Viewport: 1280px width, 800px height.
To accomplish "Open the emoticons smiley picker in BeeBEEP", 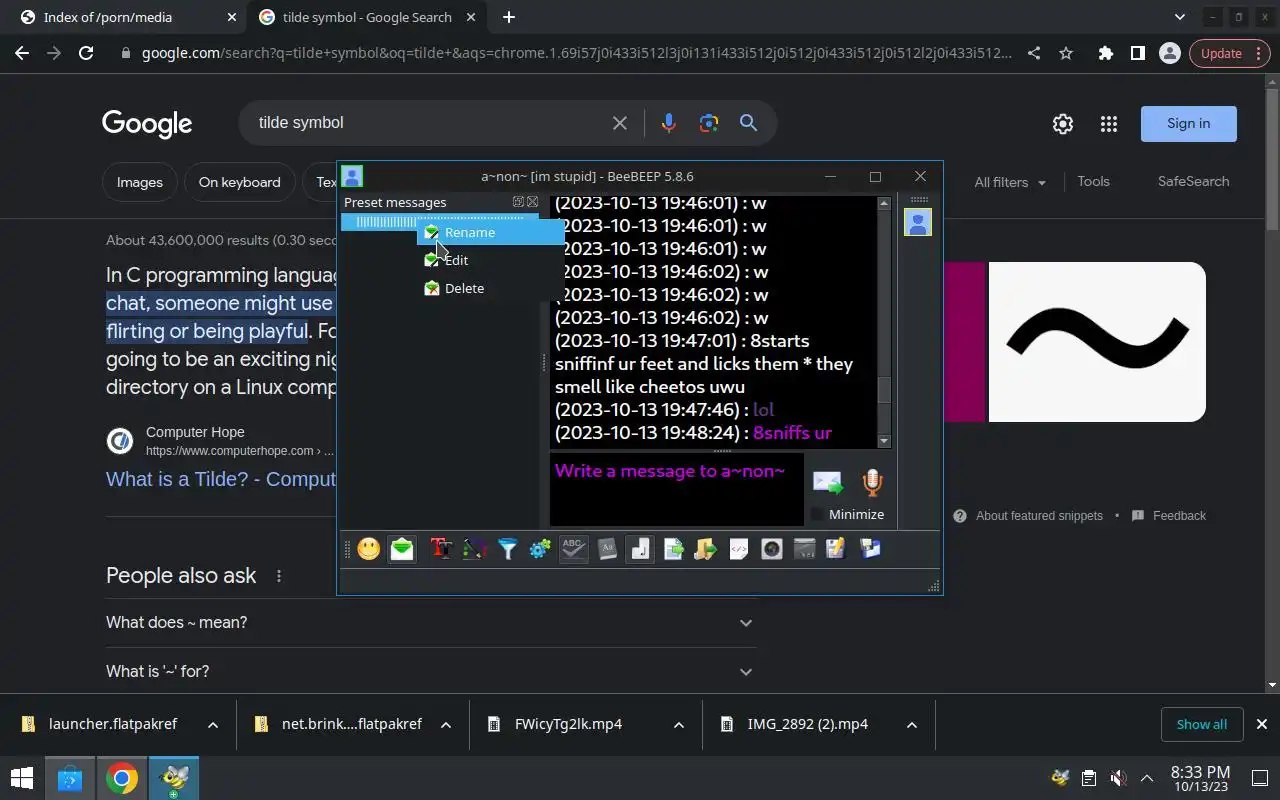I will click(x=369, y=549).
